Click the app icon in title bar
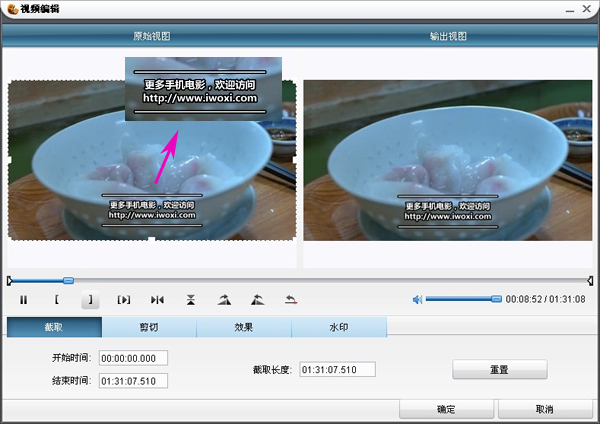 [13, 8]
